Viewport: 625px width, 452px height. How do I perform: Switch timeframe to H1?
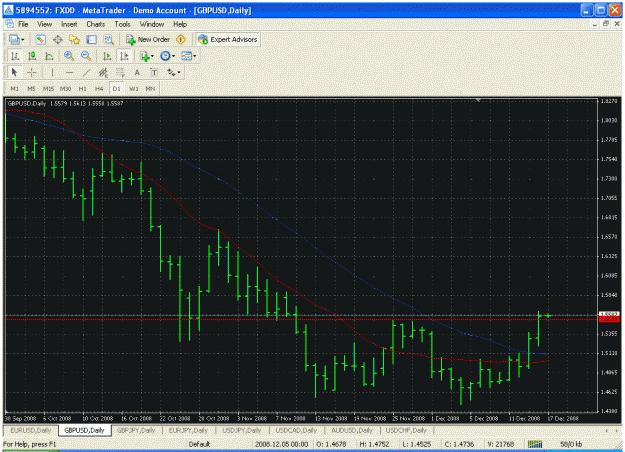coord(83,88)
